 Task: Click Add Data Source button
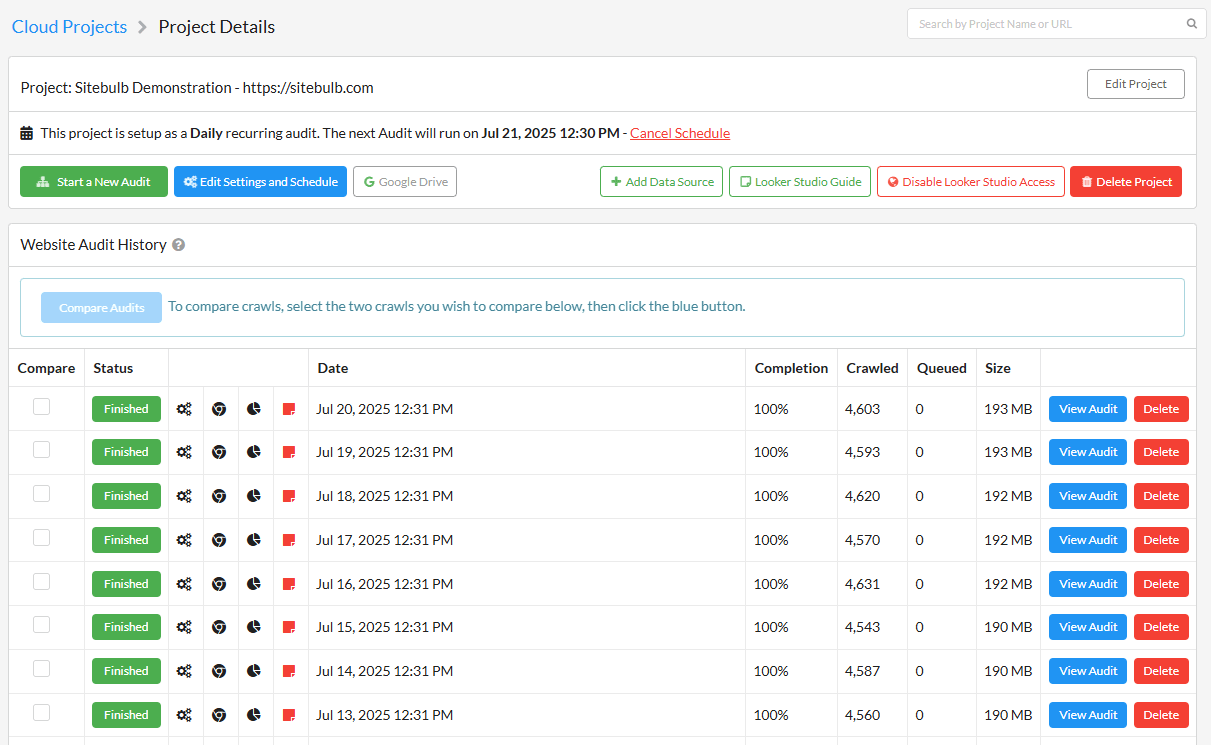pos(661,182)
